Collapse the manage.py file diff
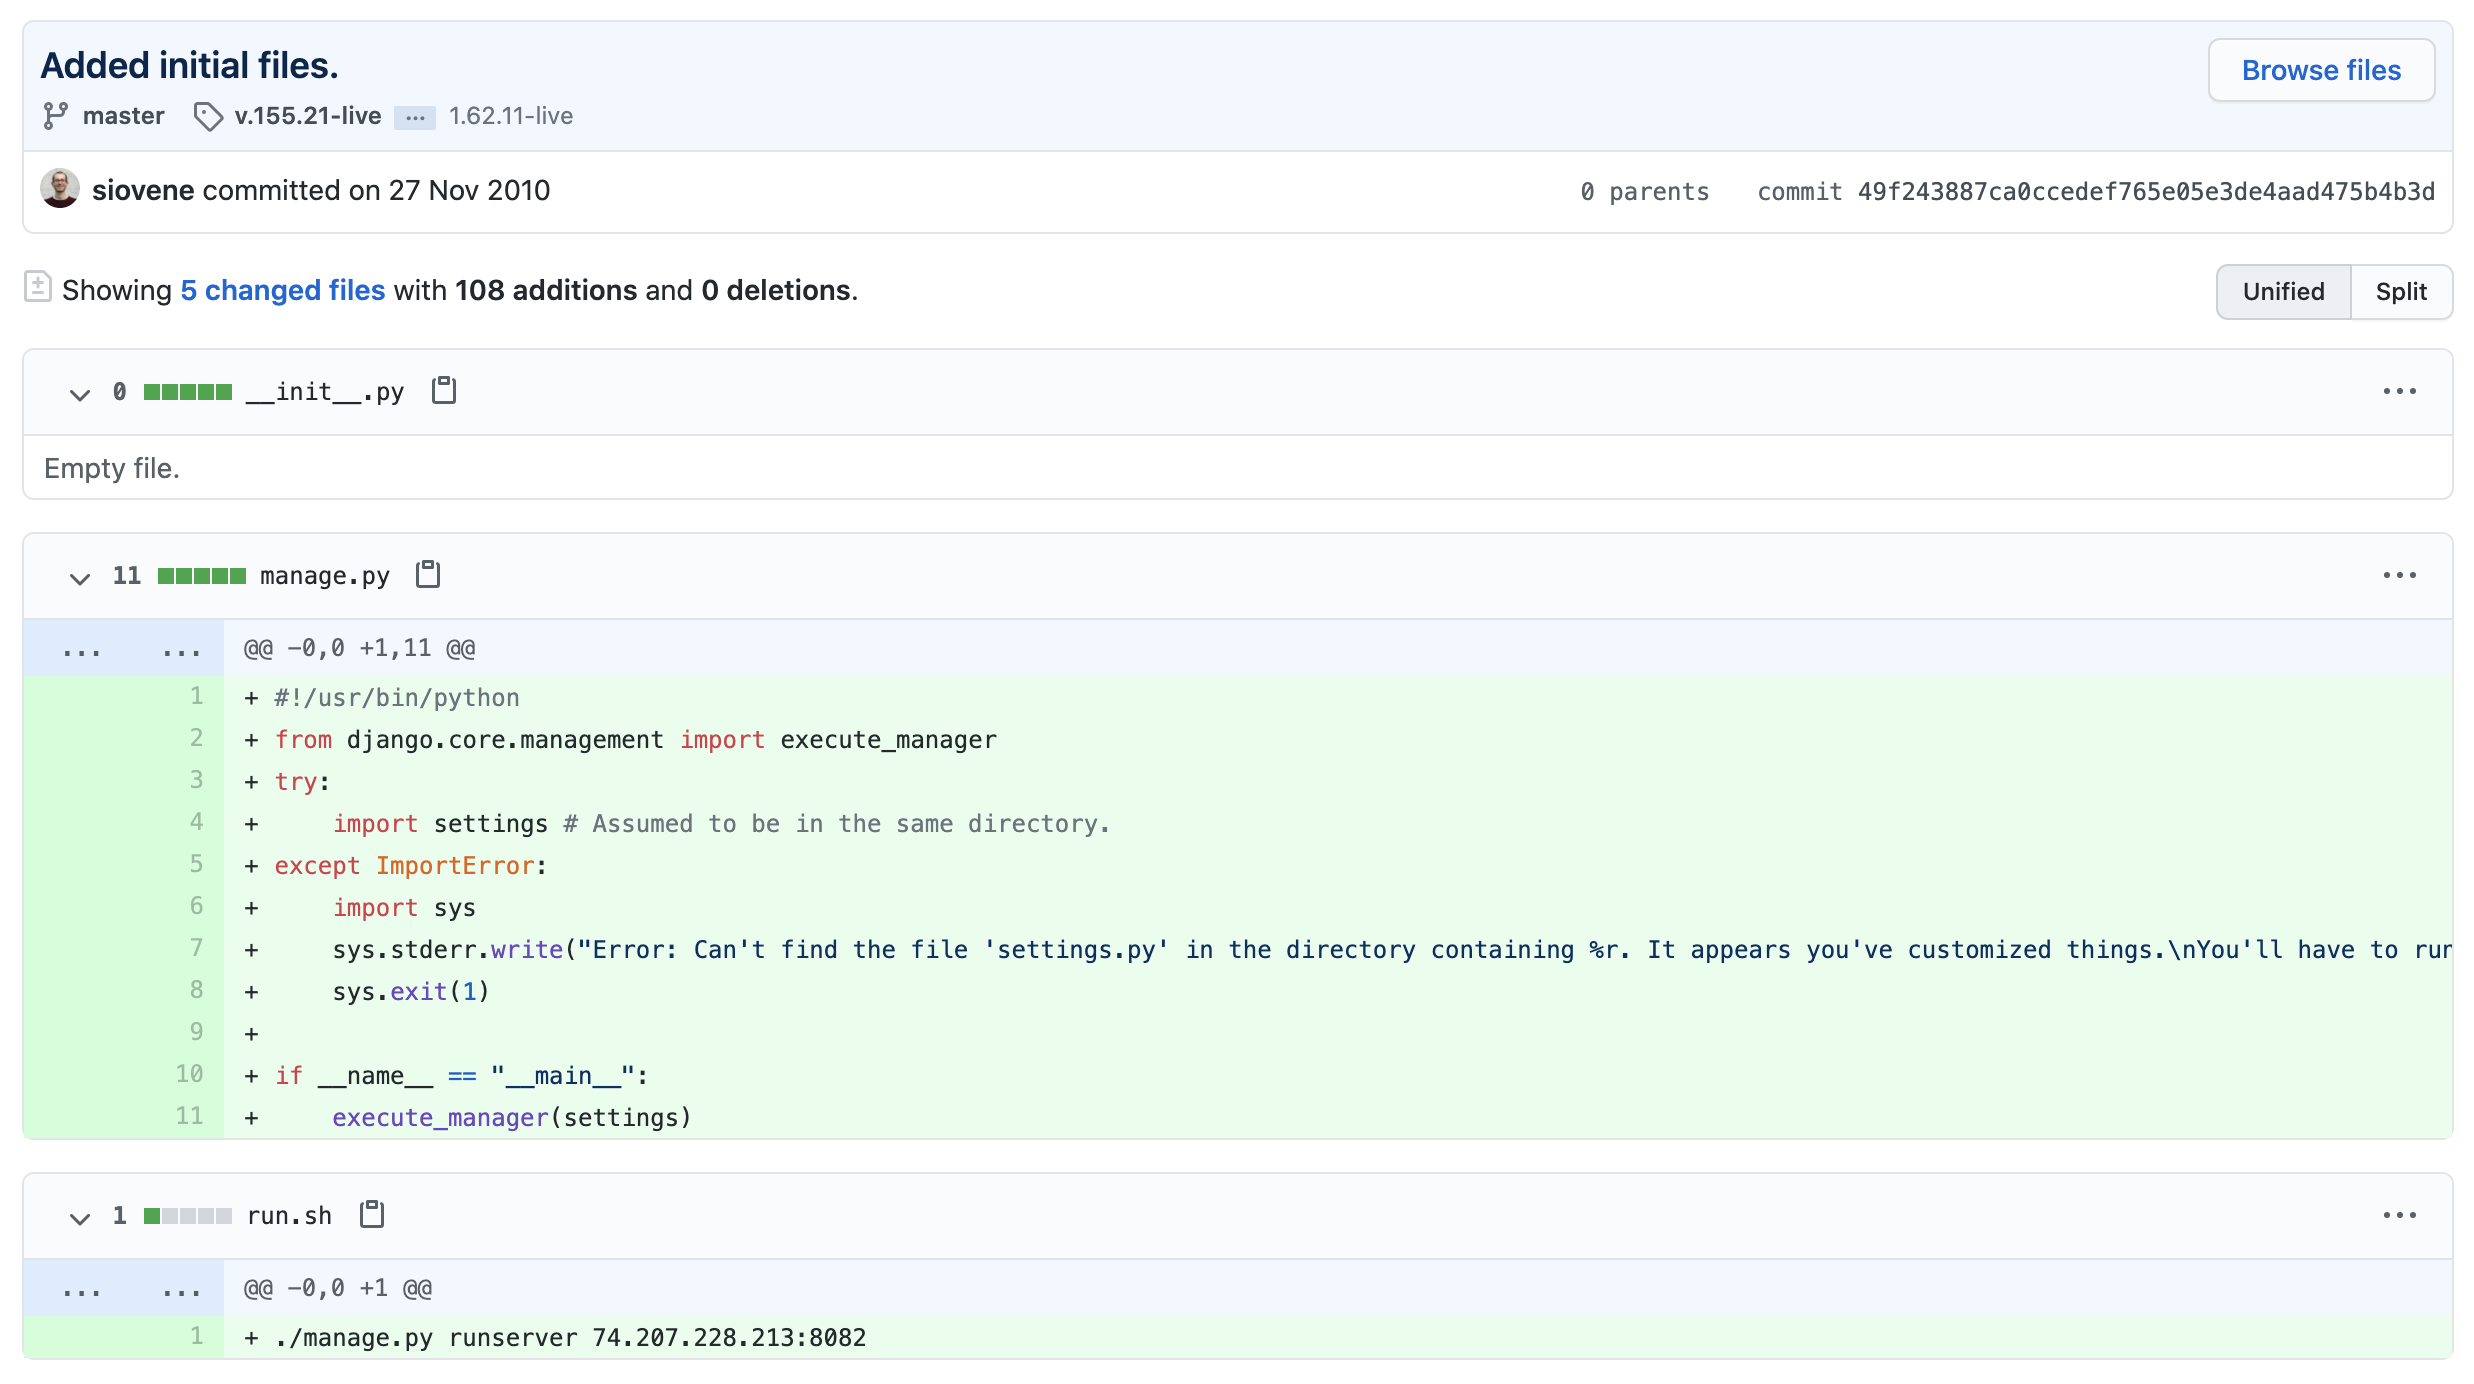 pyautogui.click(x=80, y=577)
